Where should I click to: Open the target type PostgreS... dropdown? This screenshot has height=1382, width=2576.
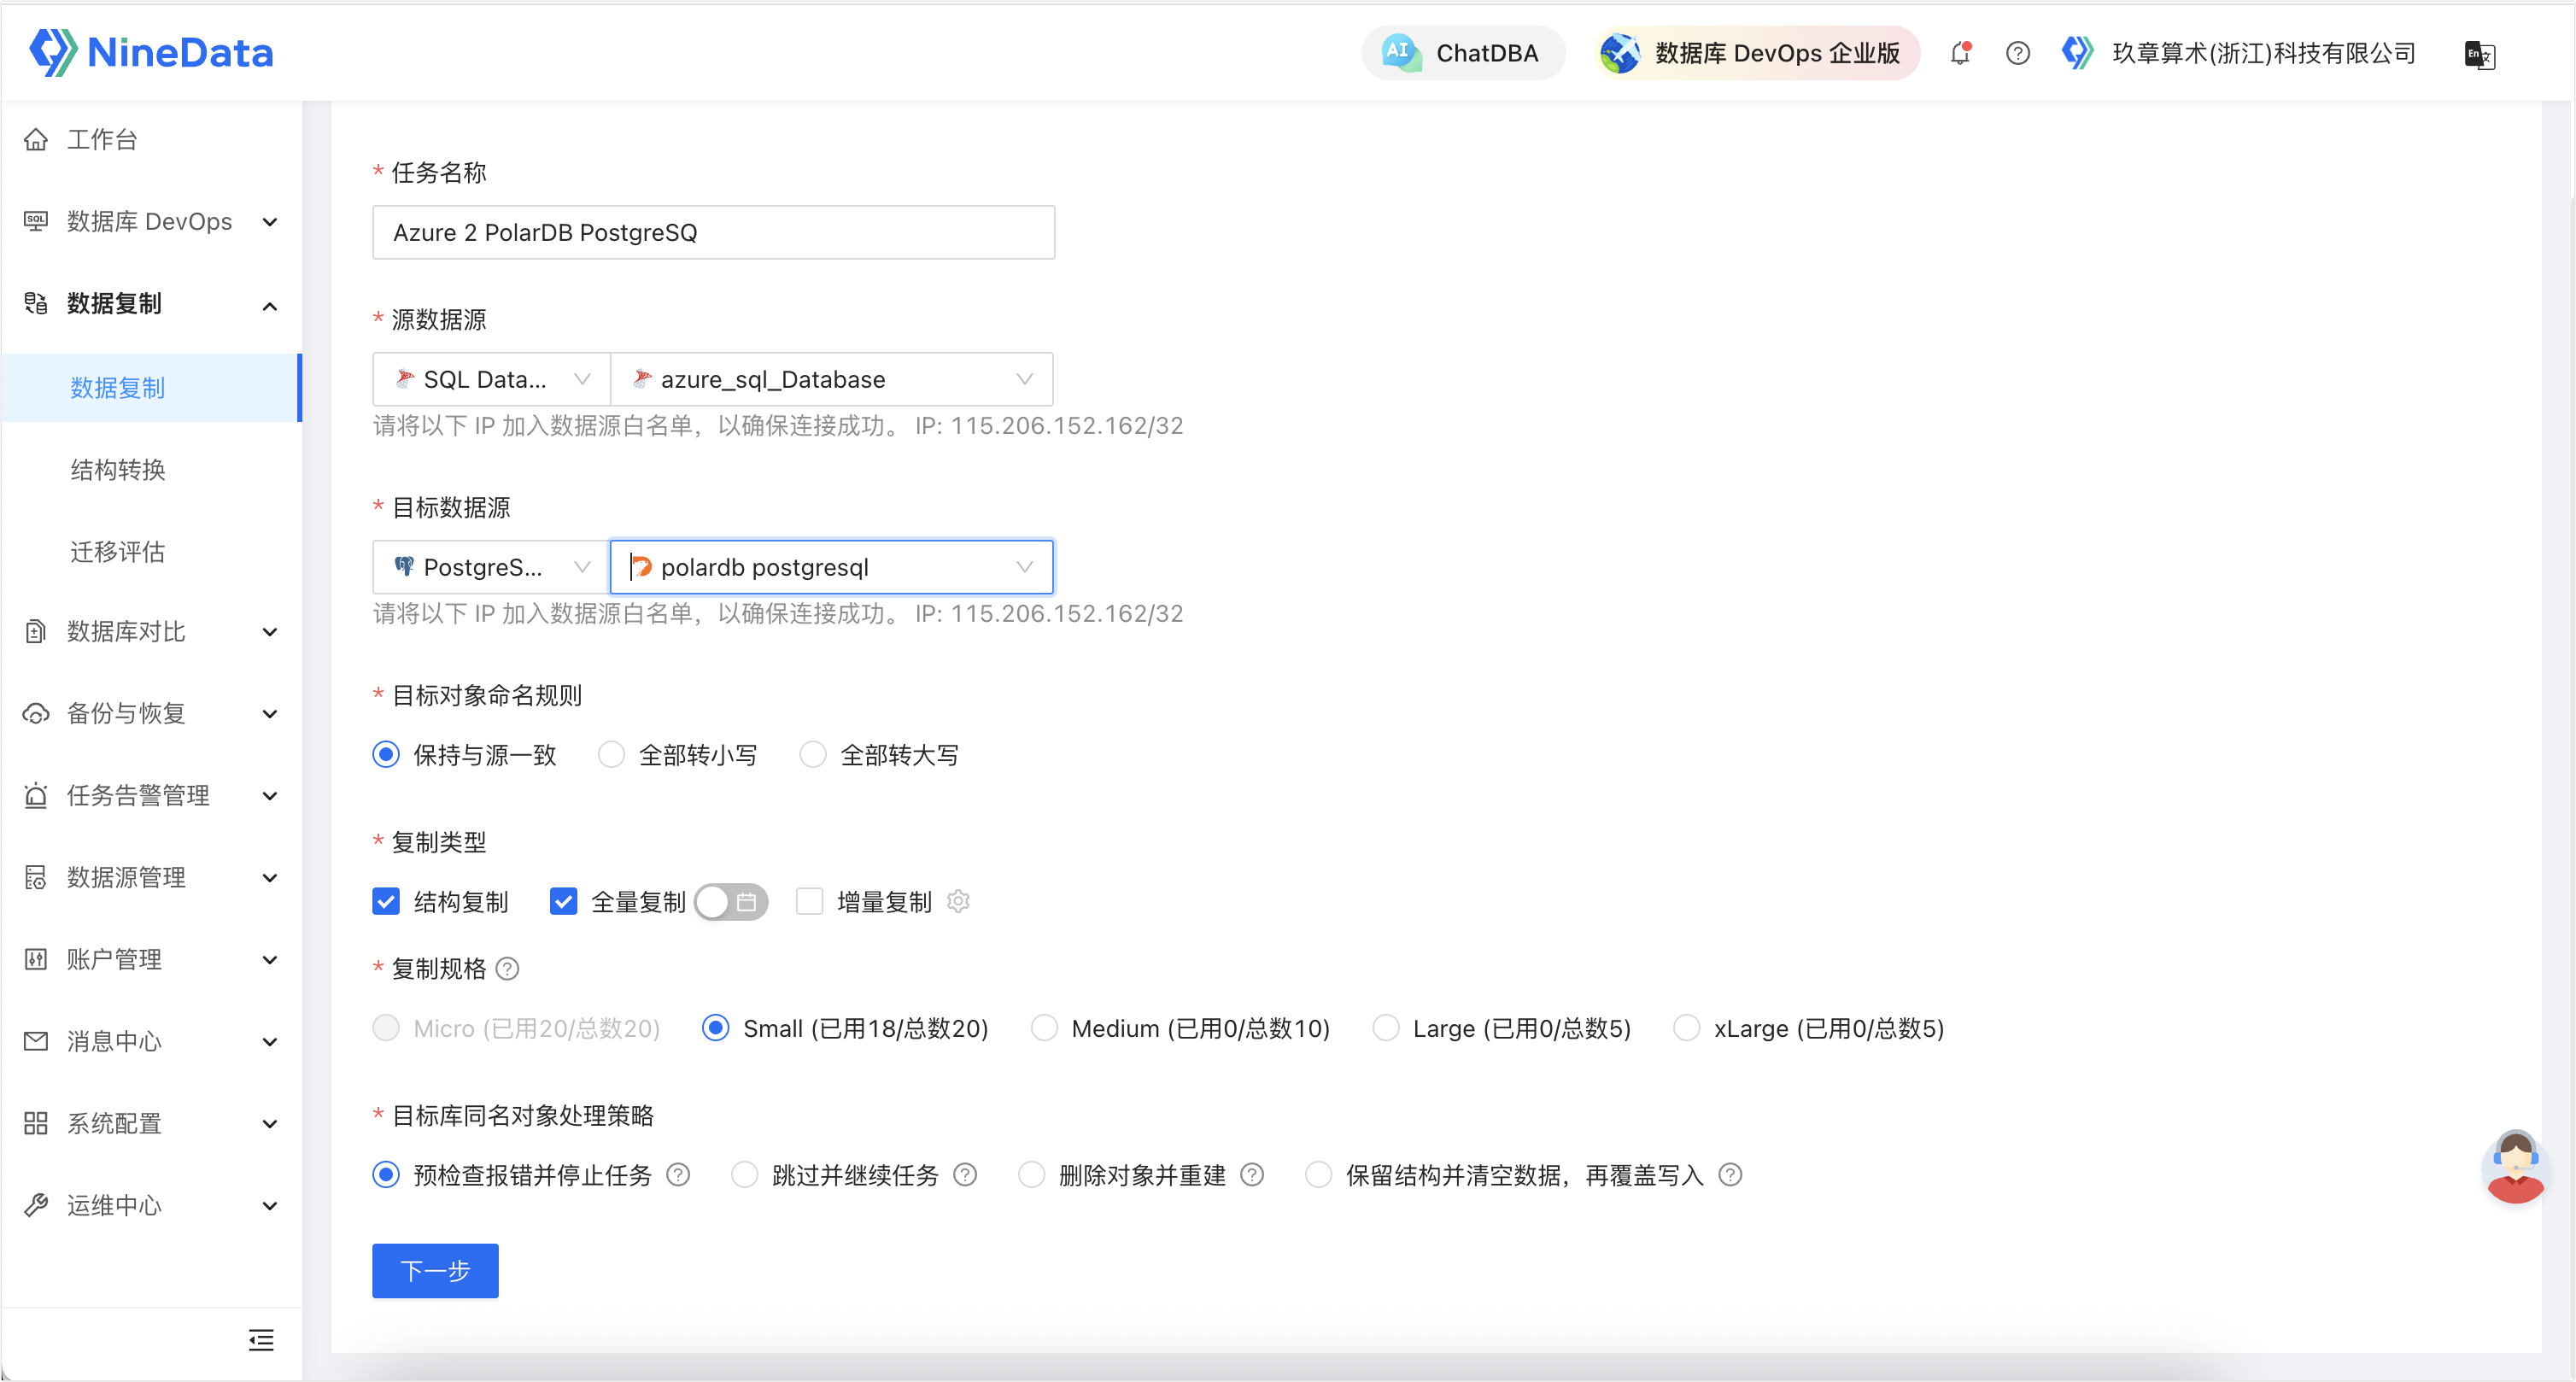[x=491, y=568]
